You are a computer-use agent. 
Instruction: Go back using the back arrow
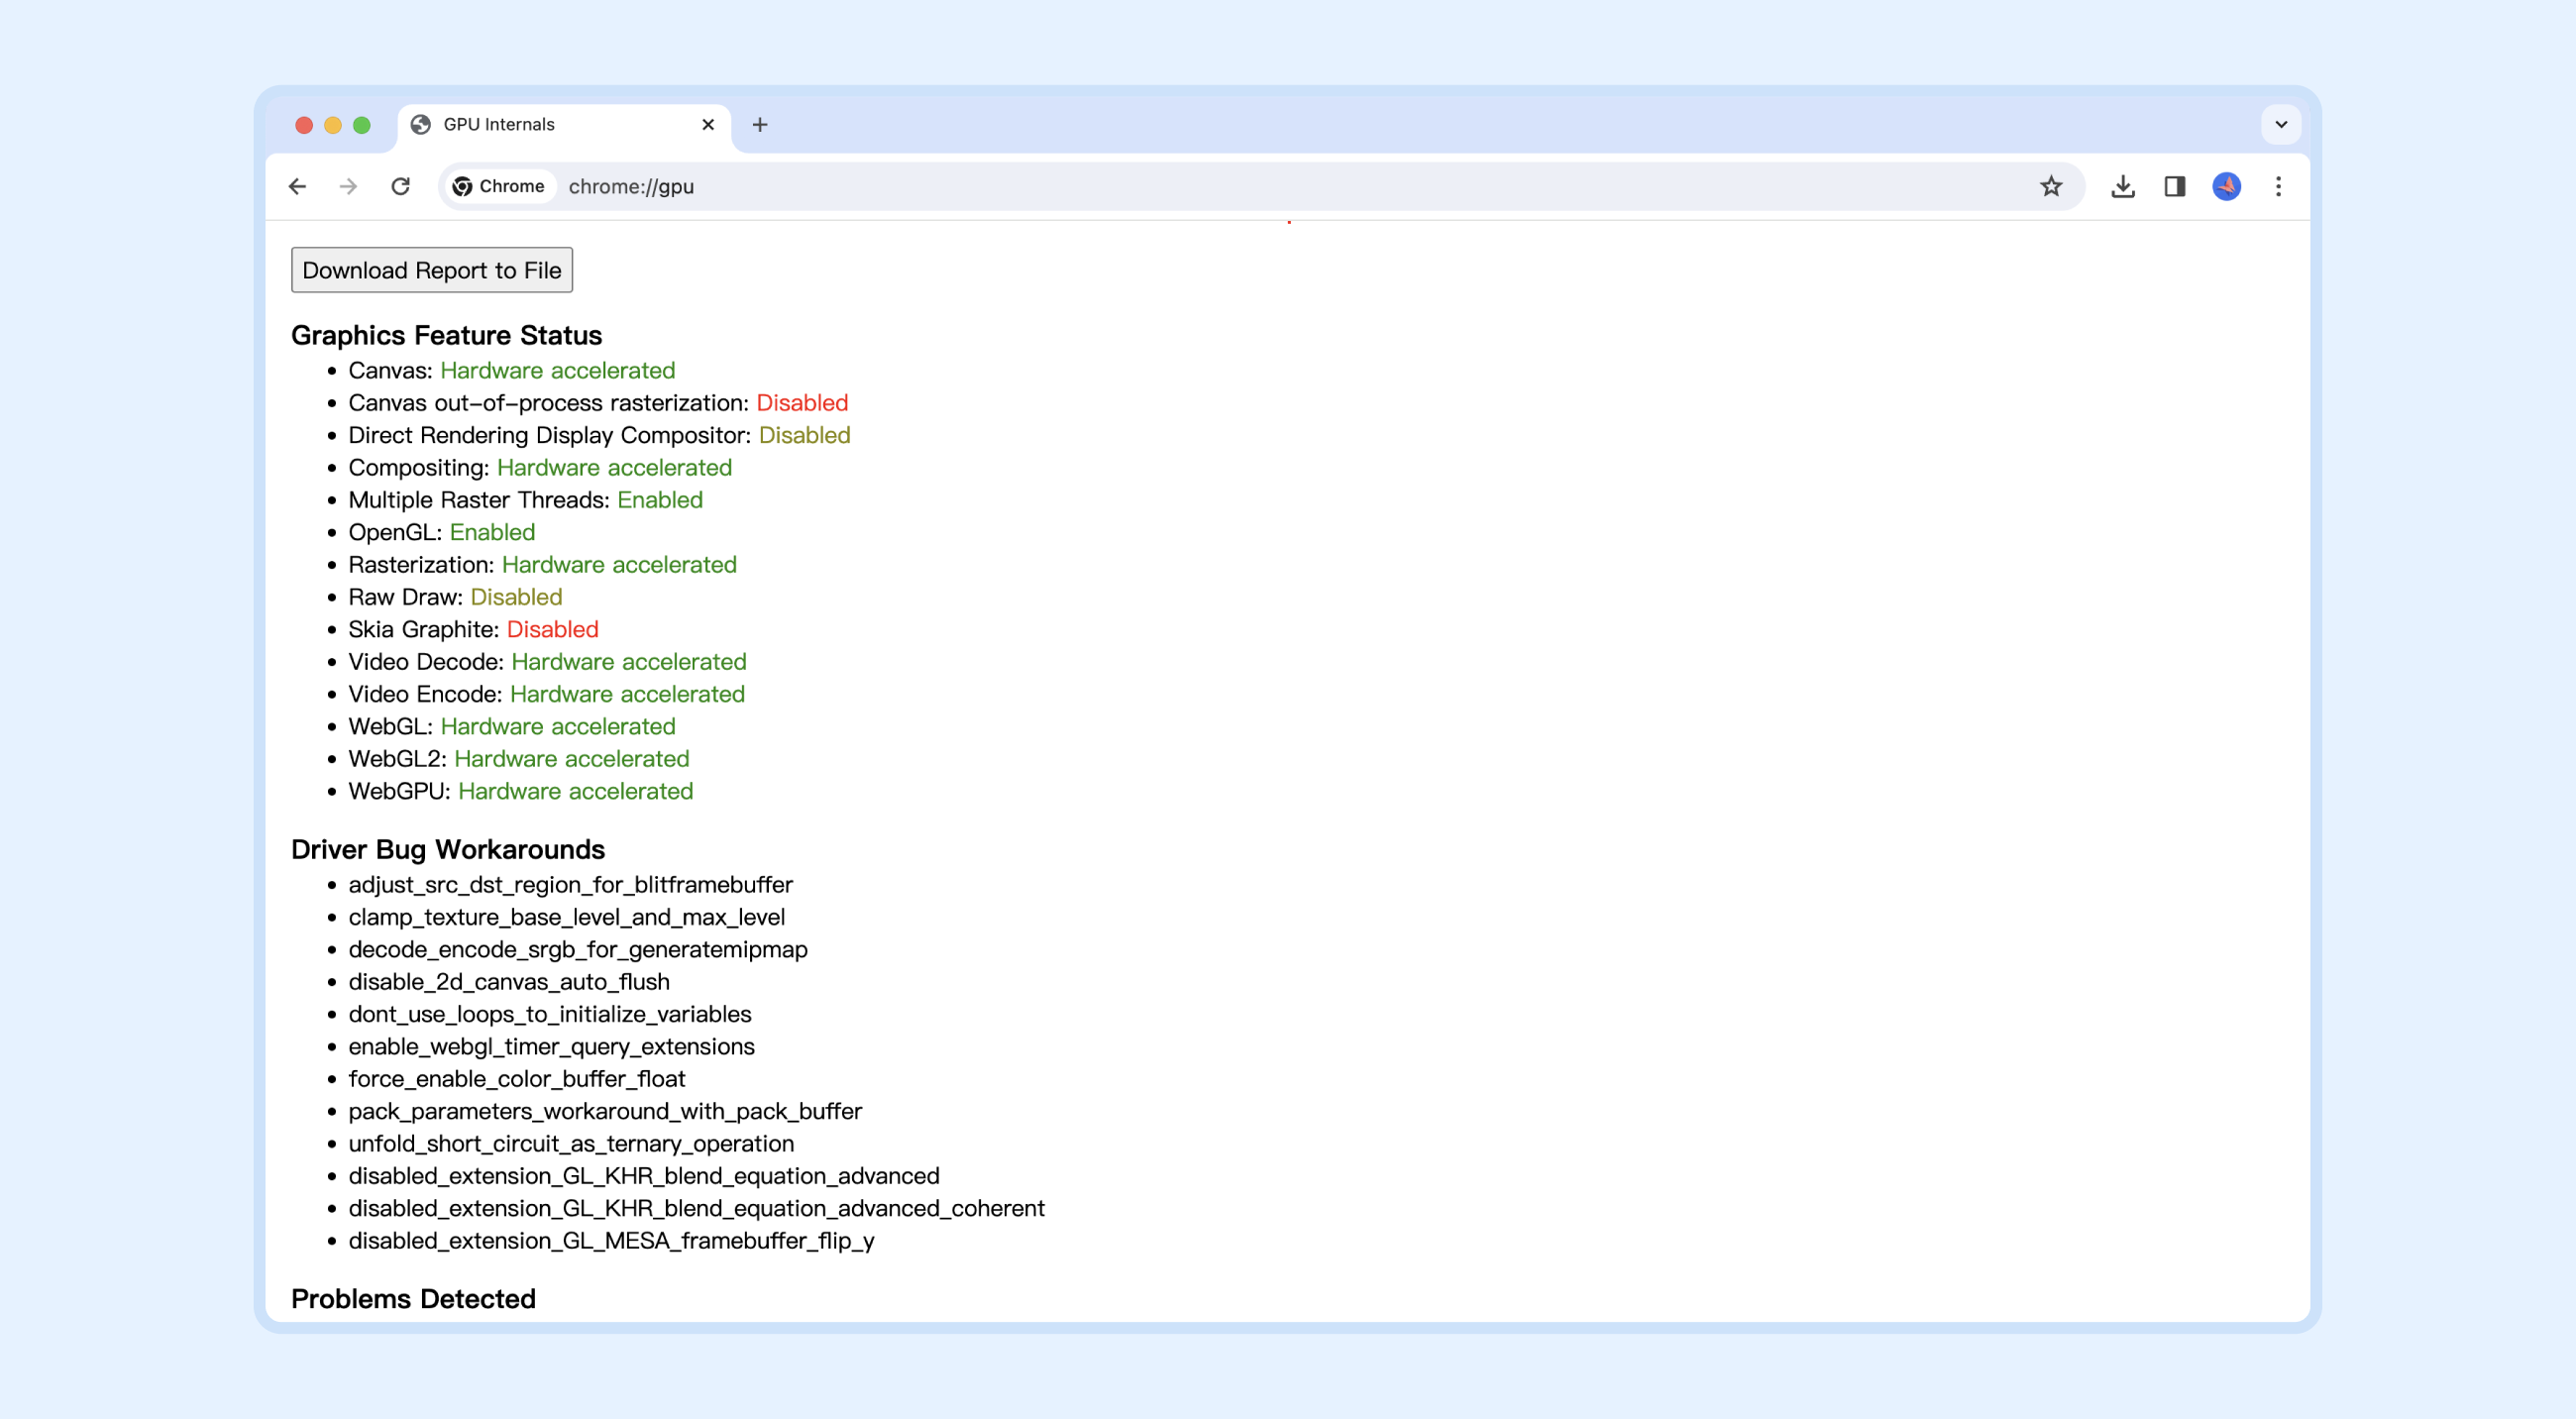[297, 186]
